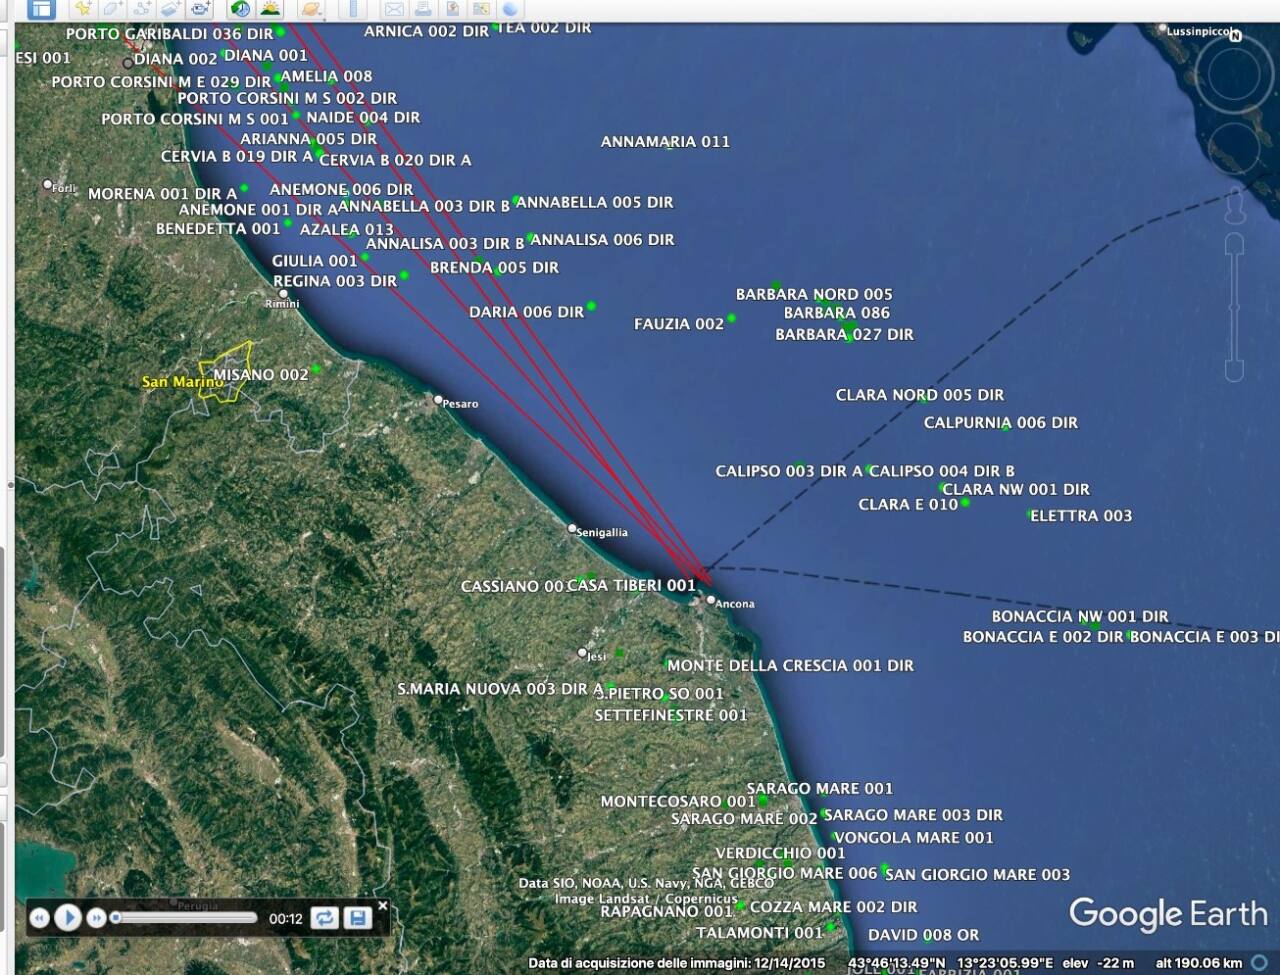Image resolution: width=1280 pixels, height=975 pixels.
Task: Click the Street View pegman icon
Action: coord(1234,204)
